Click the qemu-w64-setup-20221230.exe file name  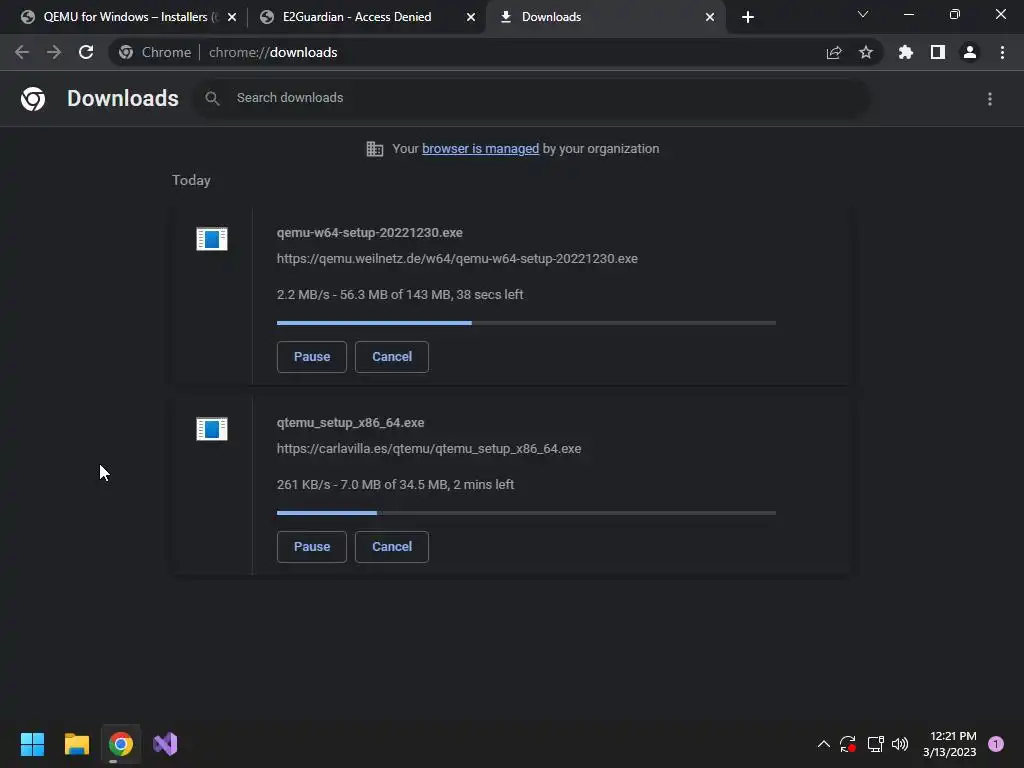[370, 232]
